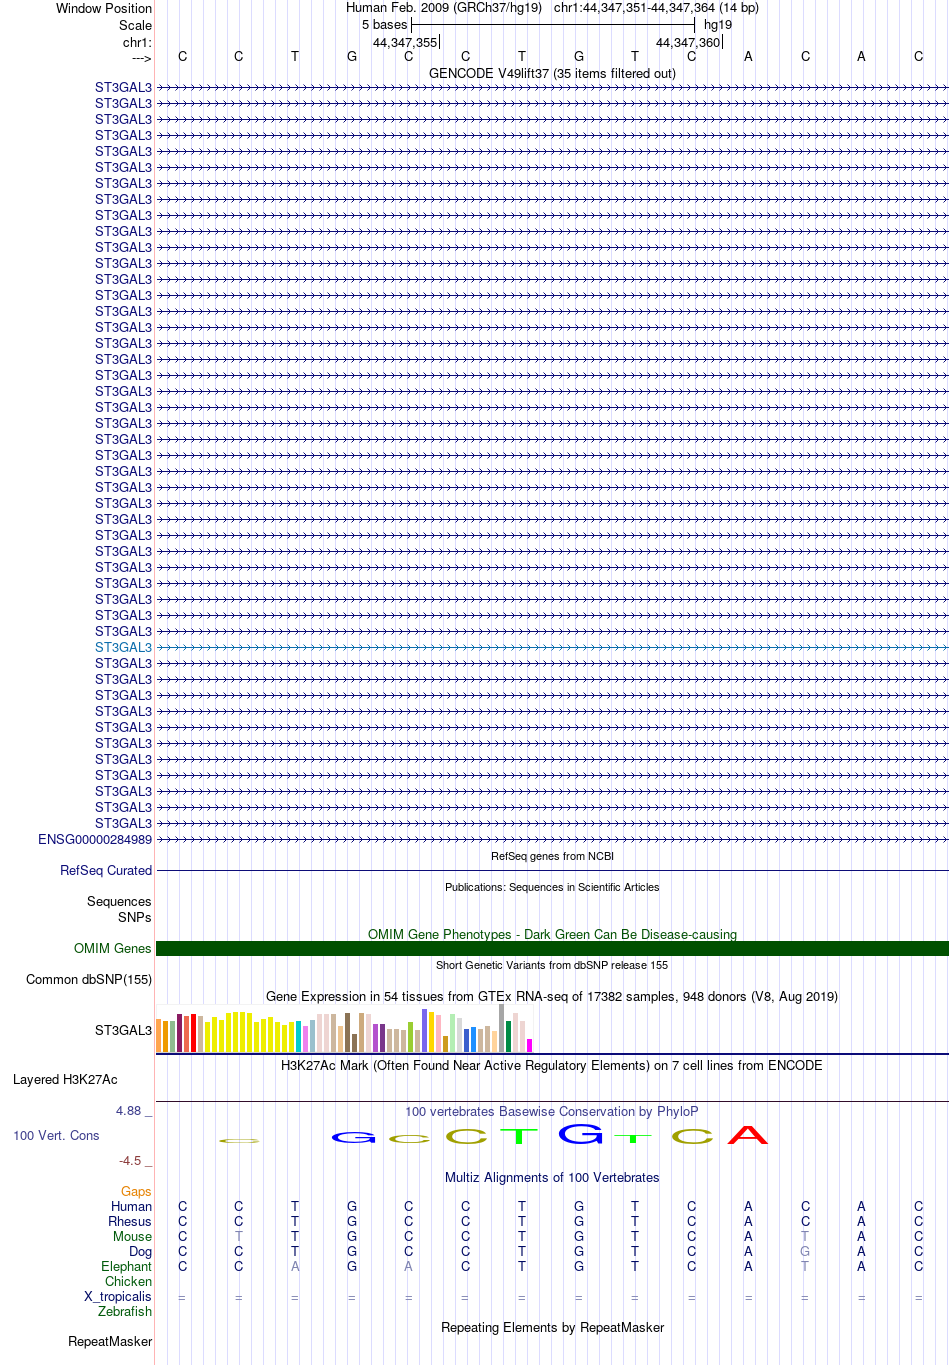950x1365 pixels.
Task: Open 100 vertebrates Basewise Conservation by PhyloP title
Action: [x=552, y=1111]
